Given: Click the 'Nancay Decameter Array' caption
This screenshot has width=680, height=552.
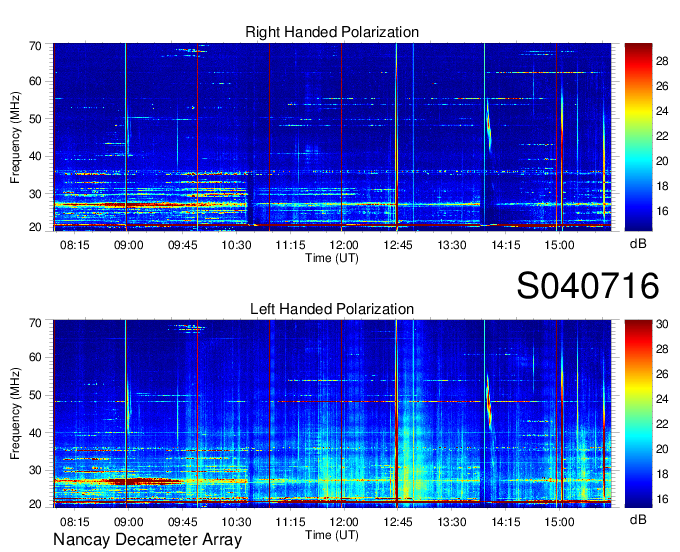Looking at the screenshot, I should (147, 539).
